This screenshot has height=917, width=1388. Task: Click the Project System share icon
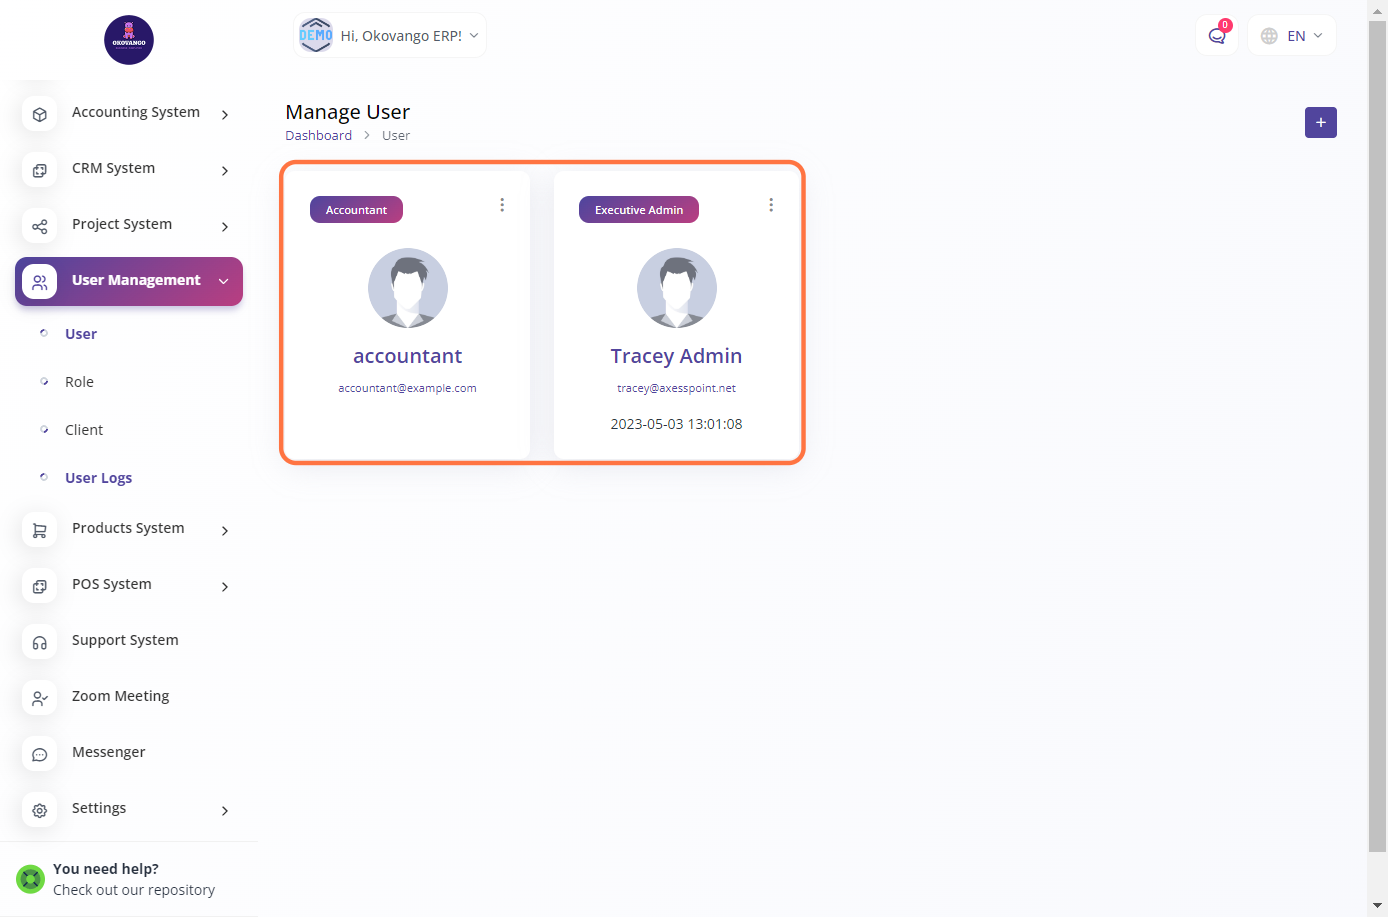[x=39, y=226]
